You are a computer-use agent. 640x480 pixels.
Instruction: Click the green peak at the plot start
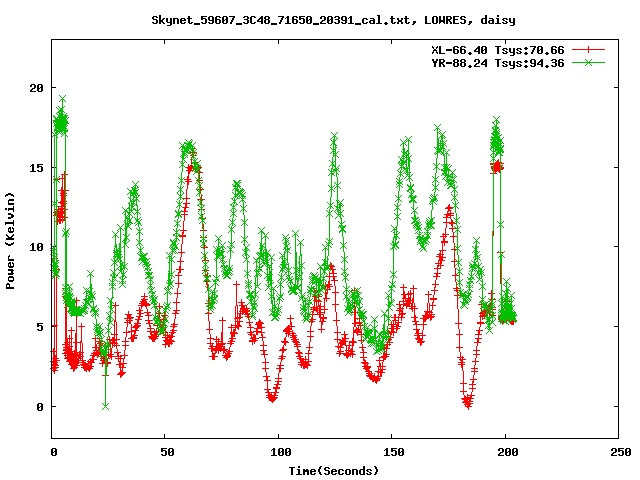coord(62,100)
